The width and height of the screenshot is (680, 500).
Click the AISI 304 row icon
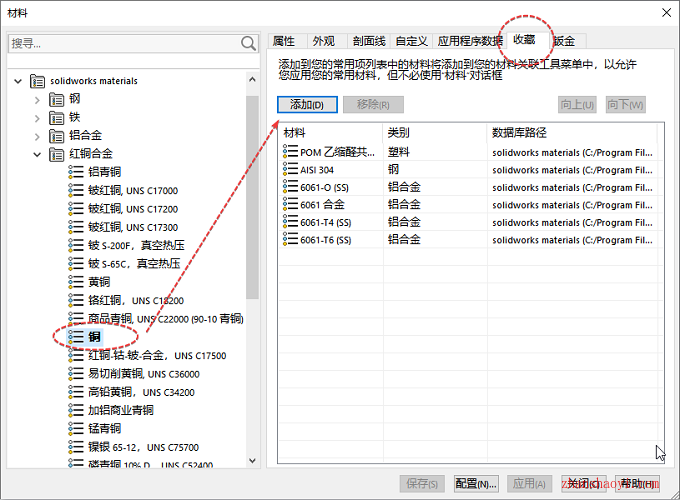[290, 169]
